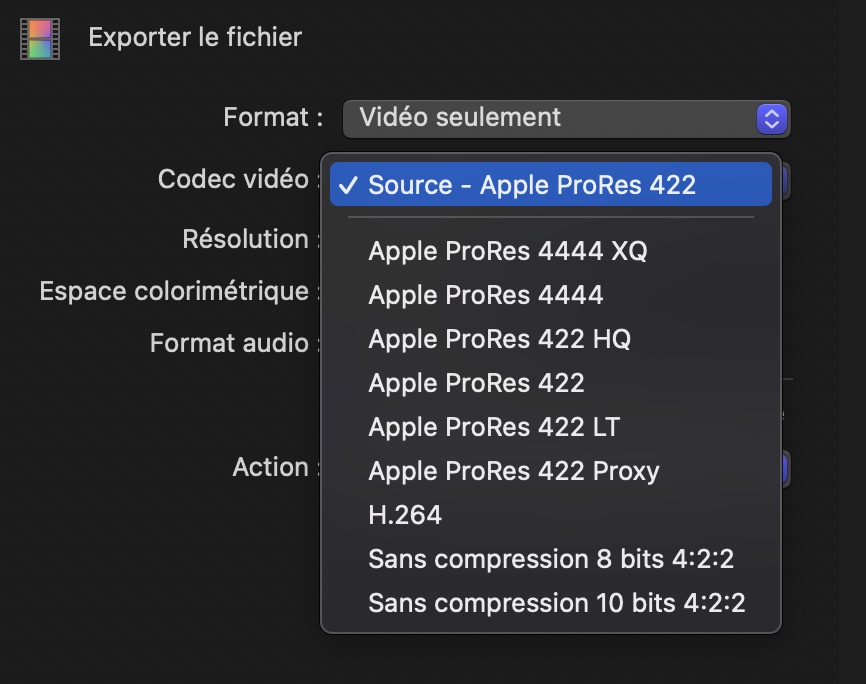Select the H.264 codec entry
Image resolution: width=866 pixels, height=684 pixels.
click(x=405, y=515)
